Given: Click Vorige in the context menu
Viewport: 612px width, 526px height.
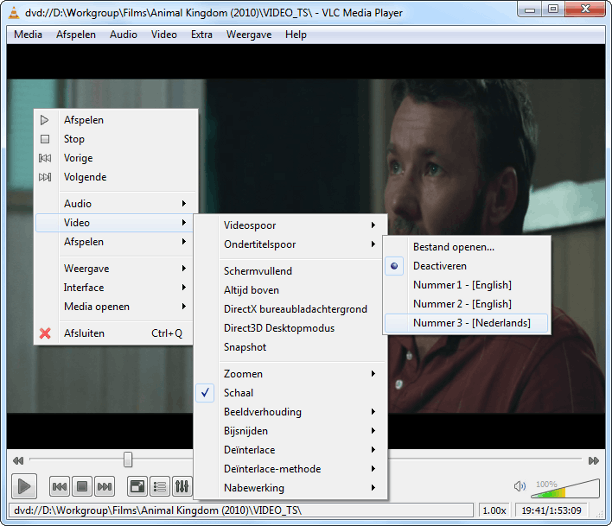Looking at the screenshot, I should pos(114,158).
